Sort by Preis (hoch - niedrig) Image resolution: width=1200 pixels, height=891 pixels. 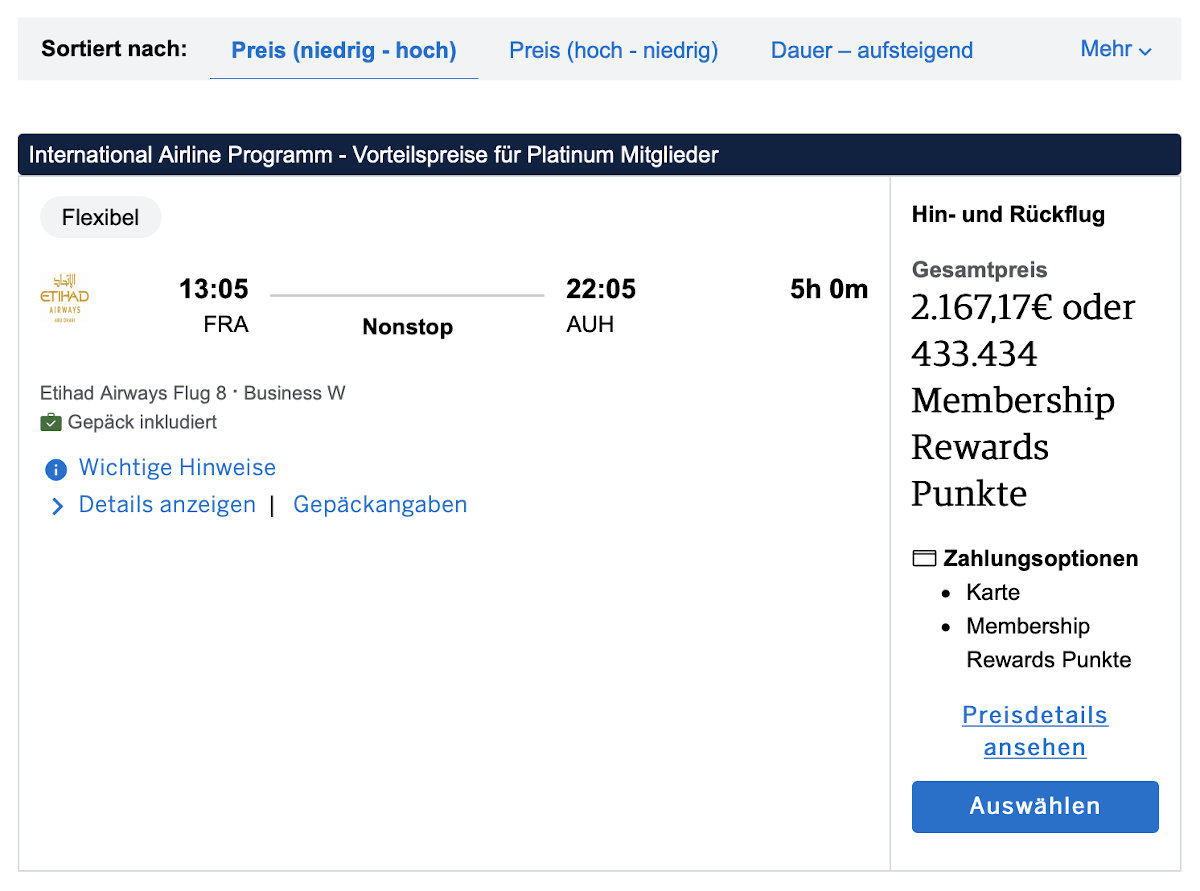[x=614, y=50]
